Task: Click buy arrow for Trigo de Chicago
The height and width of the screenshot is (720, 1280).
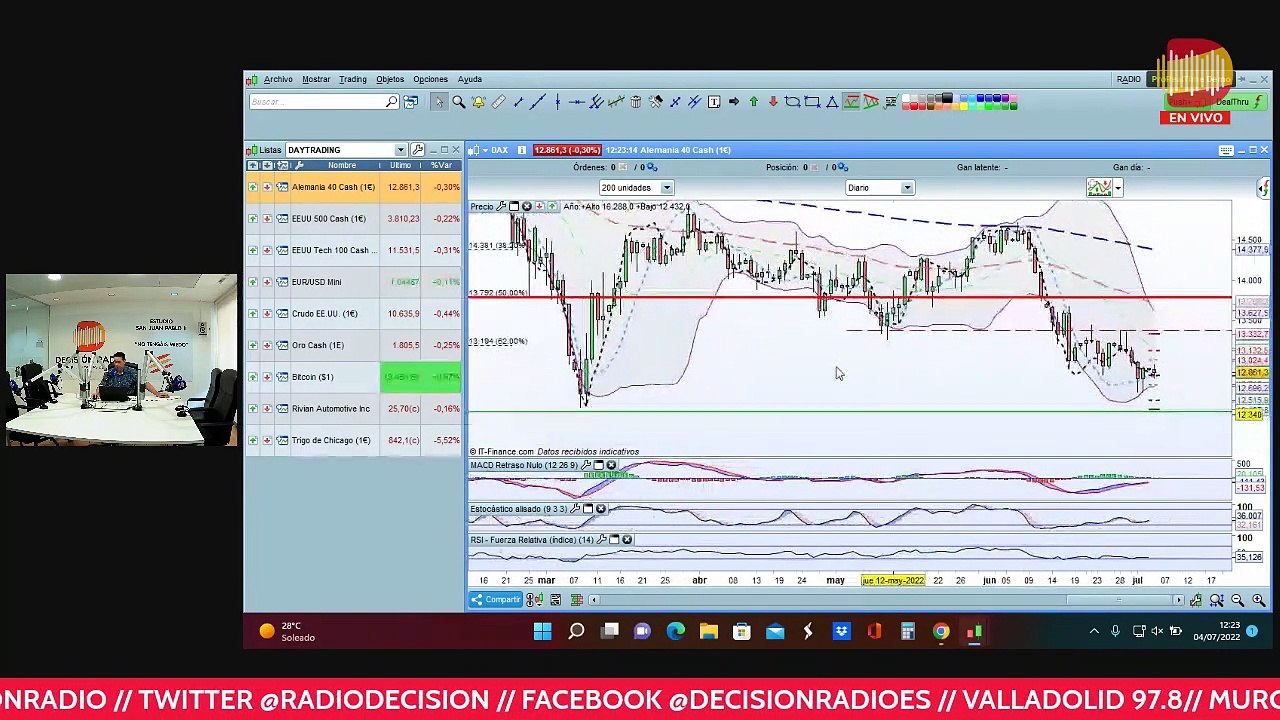Action: pyautogui.click(x=253, y=440)
